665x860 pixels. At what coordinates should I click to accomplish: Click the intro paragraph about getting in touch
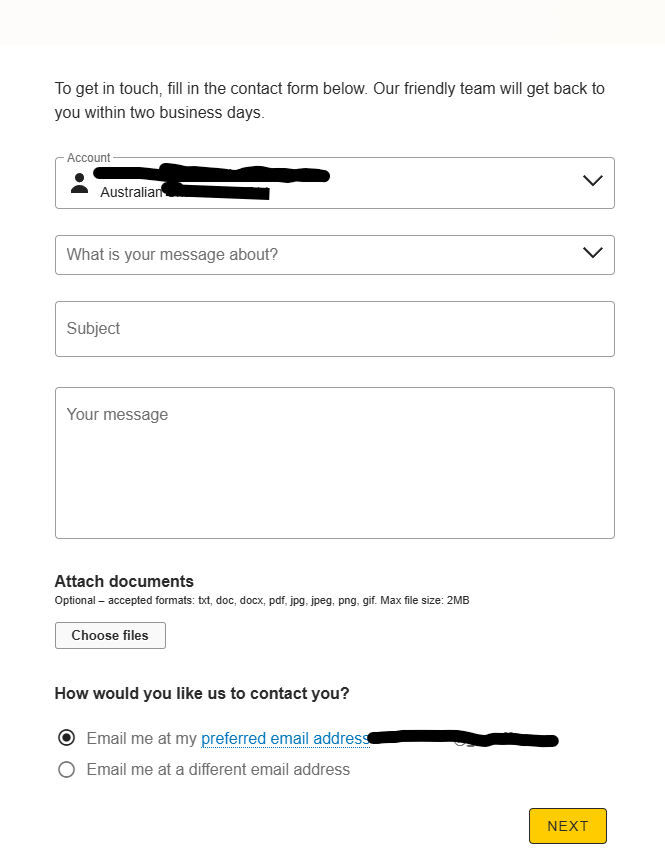click(x=329, y=100)
